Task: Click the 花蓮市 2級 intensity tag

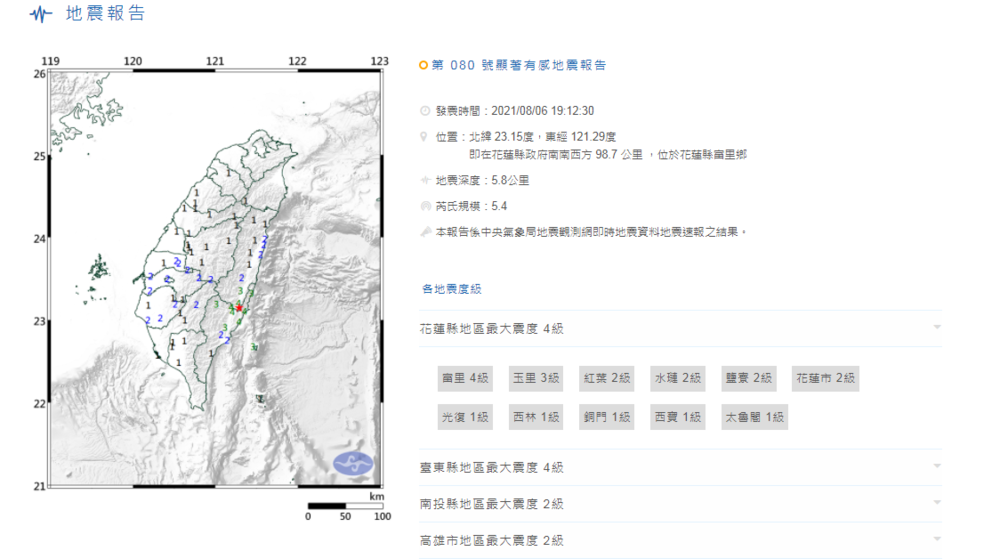Action: pos(825,378)
